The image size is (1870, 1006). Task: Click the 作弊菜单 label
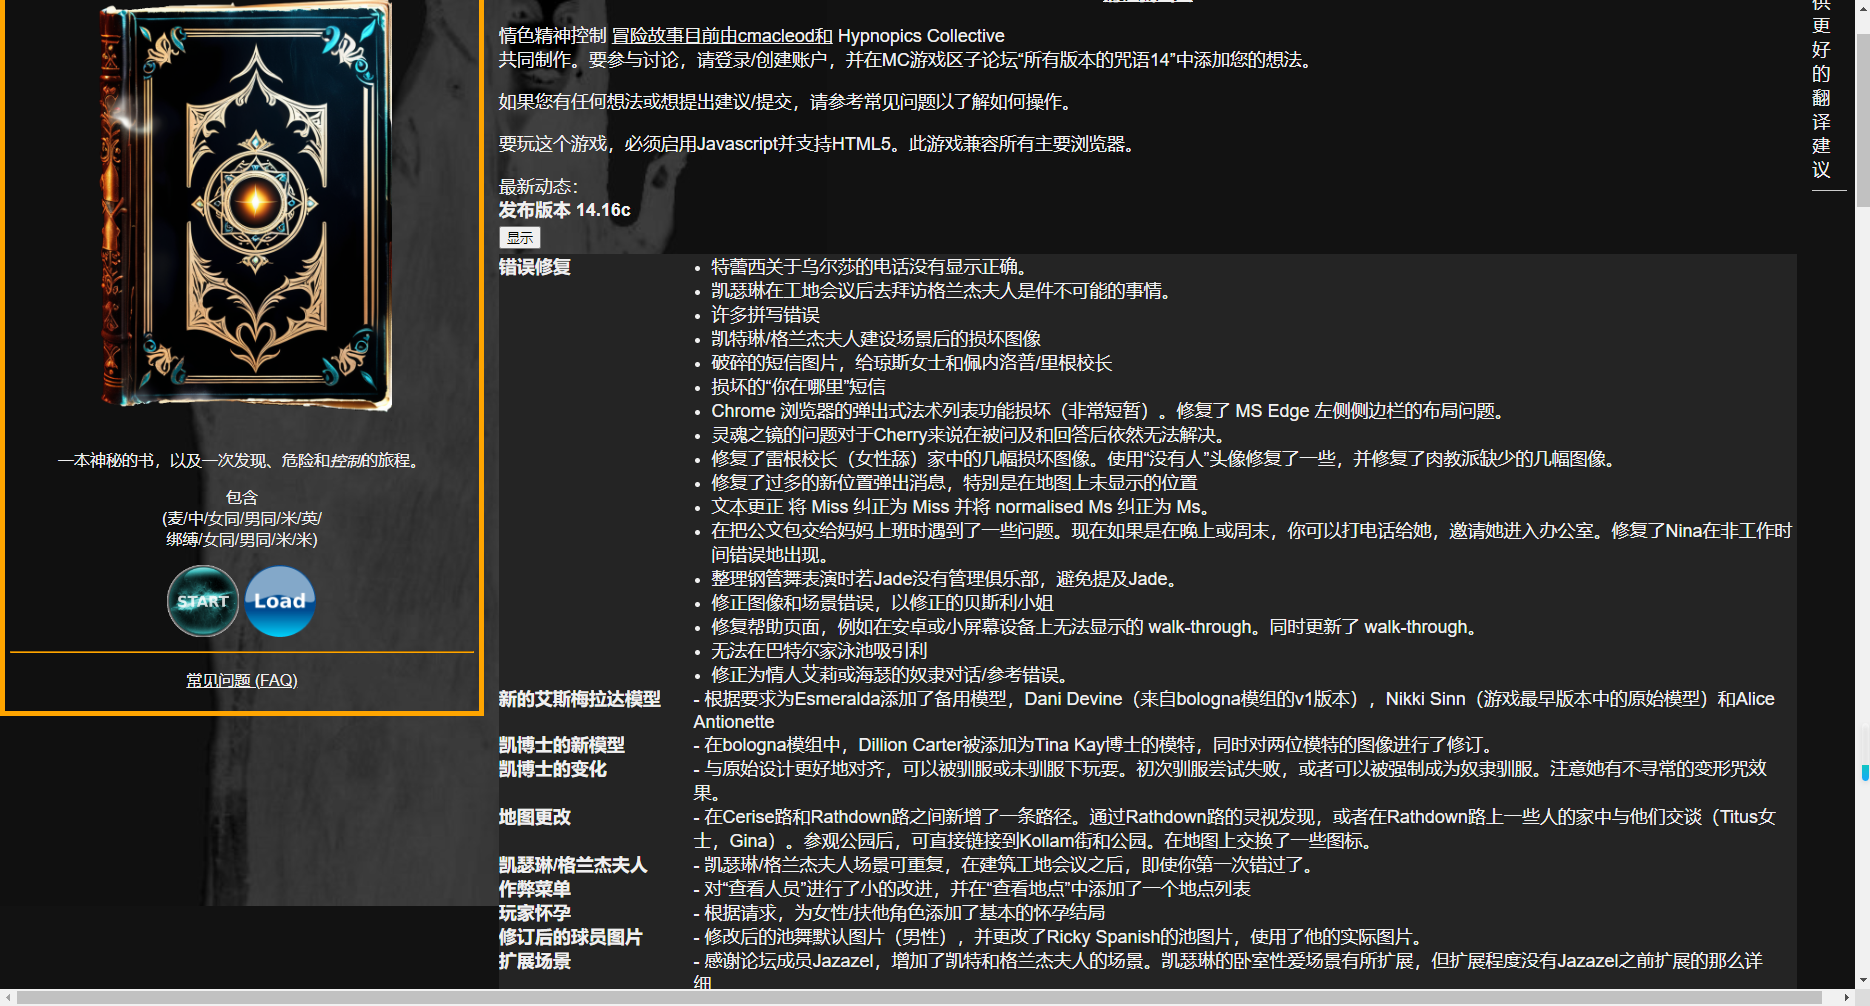pos(535,889)
